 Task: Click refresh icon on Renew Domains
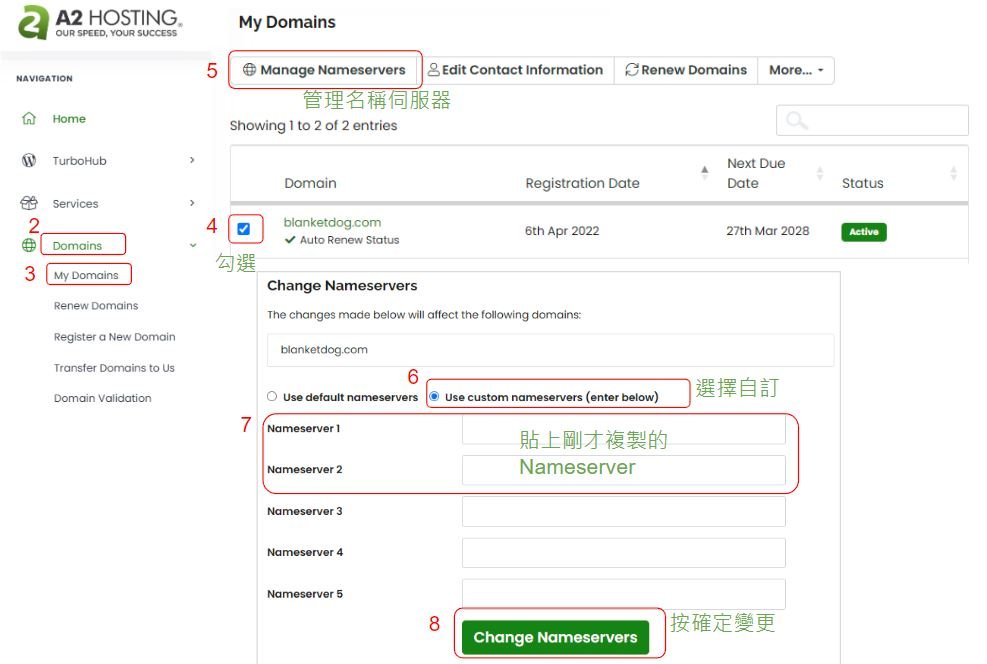(631, 69)
